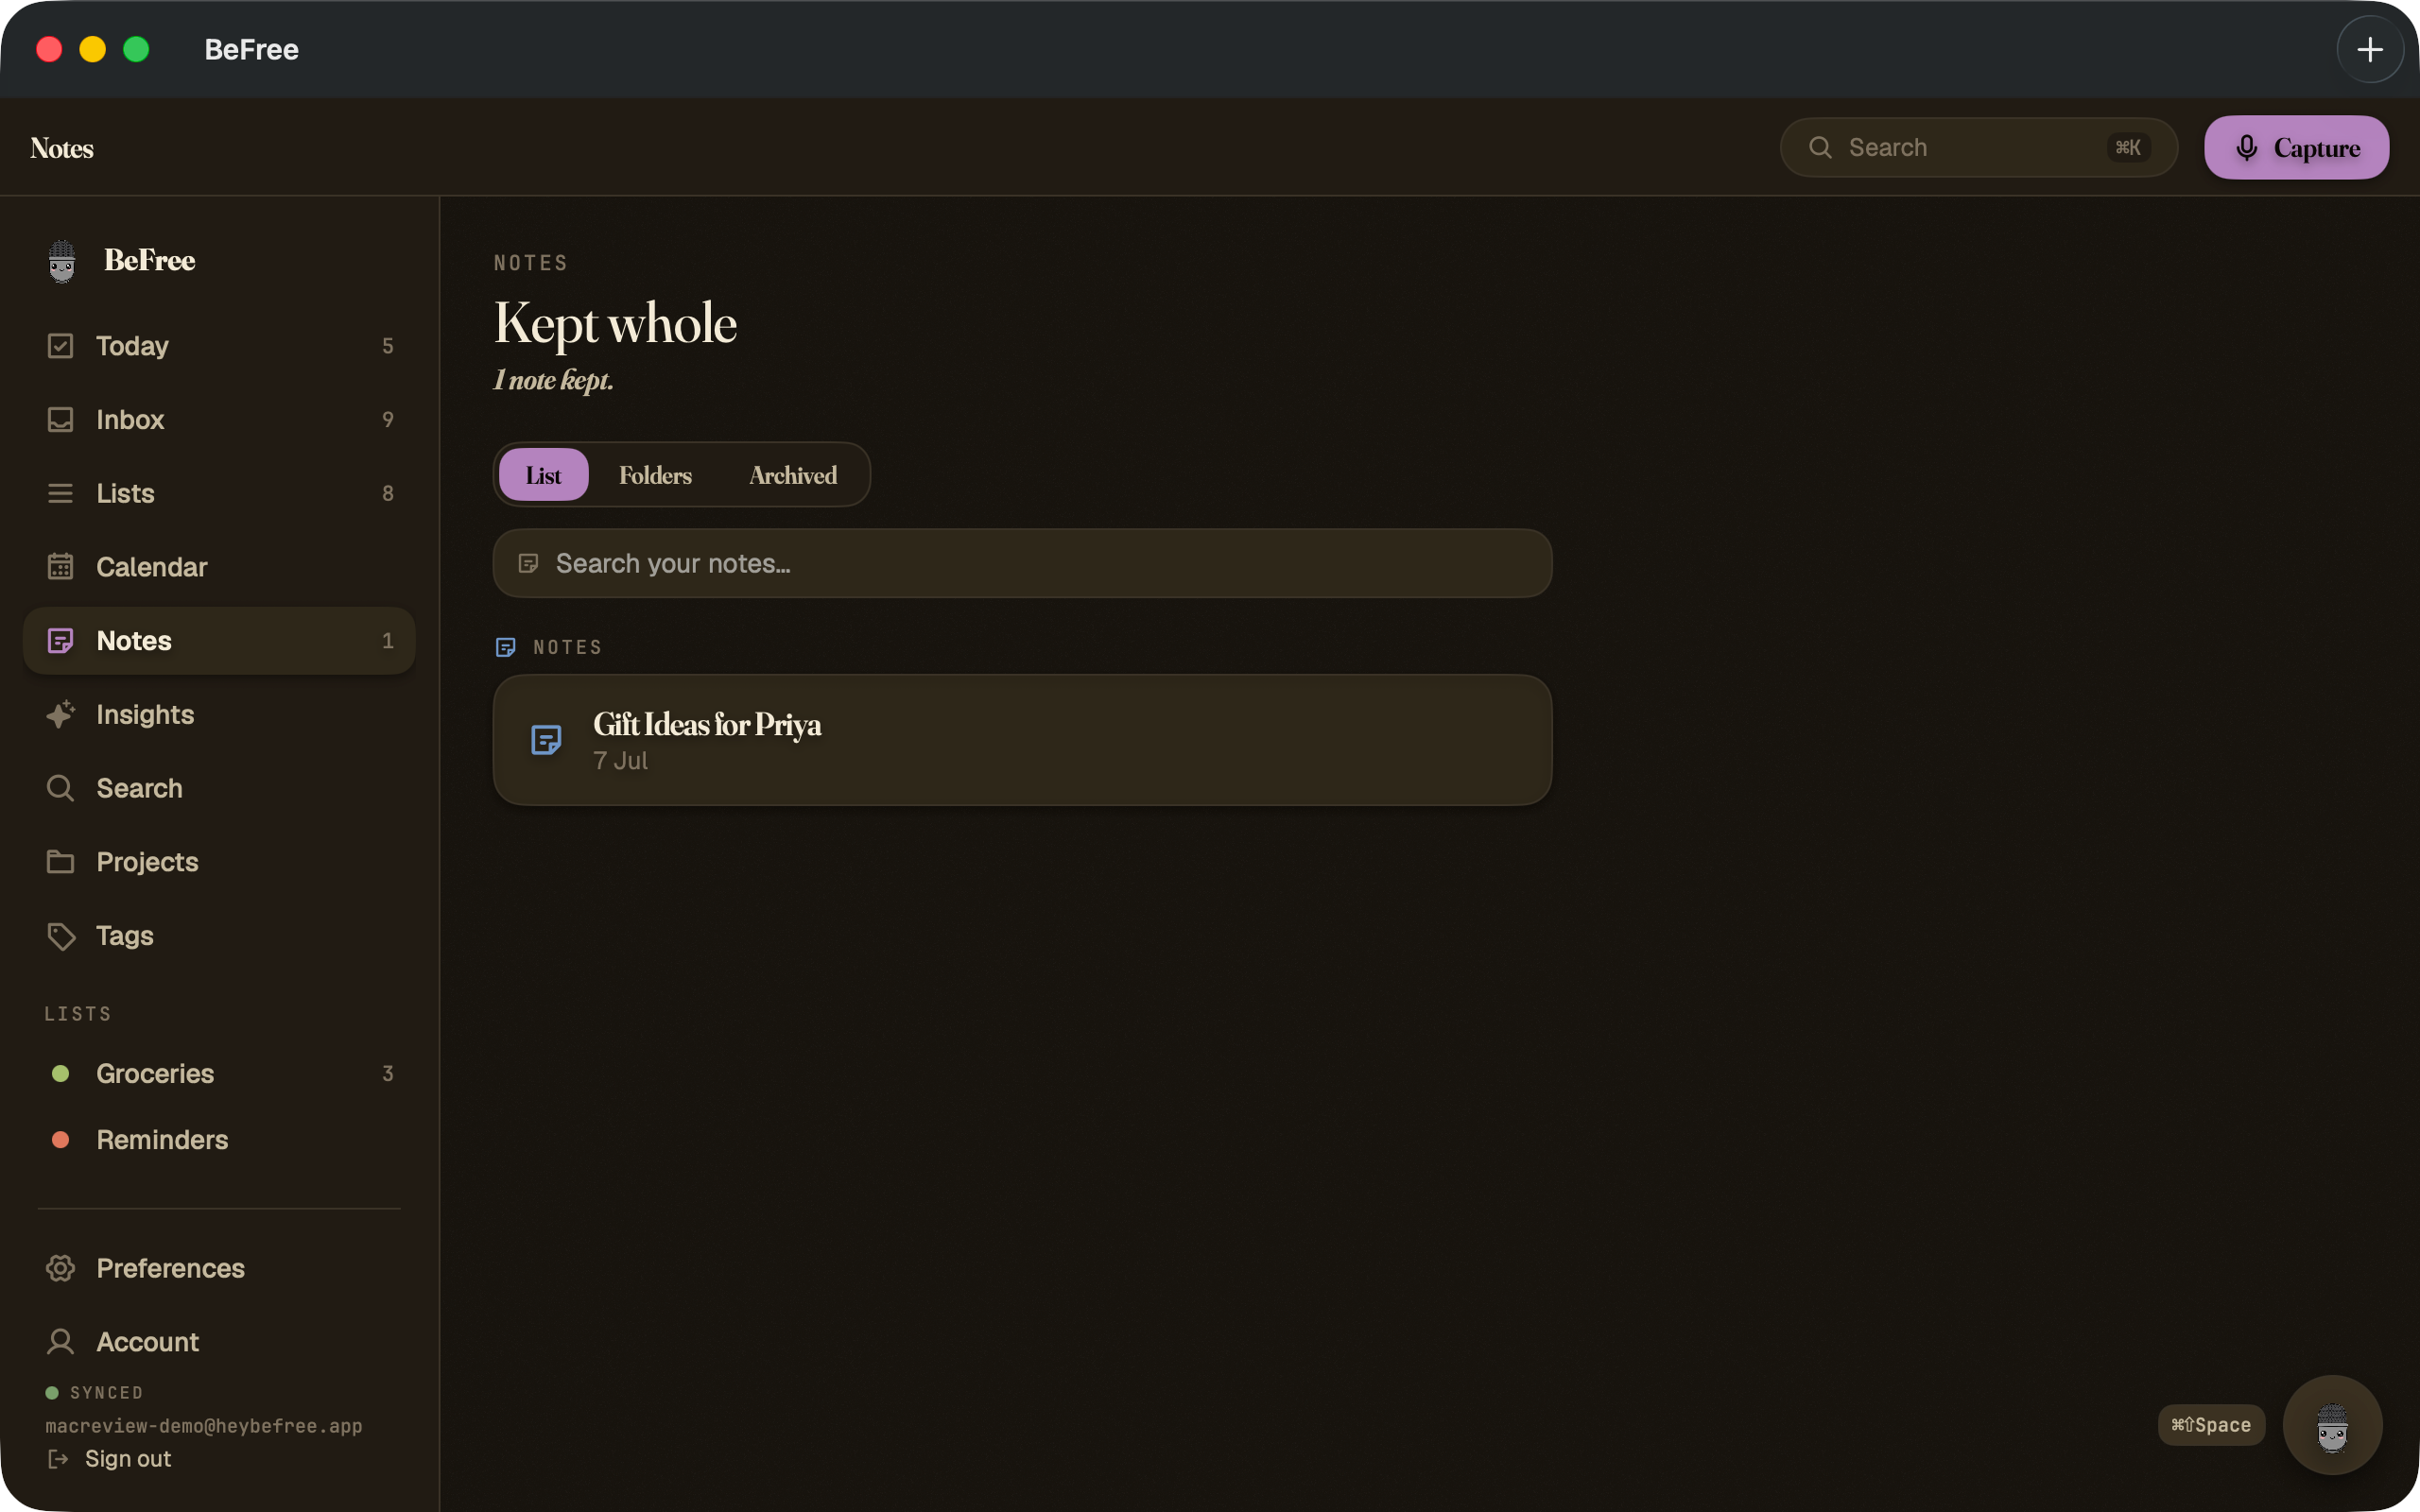Click the BeFree window title
Screen dimensions: 2420x1512
click(251, 50)
